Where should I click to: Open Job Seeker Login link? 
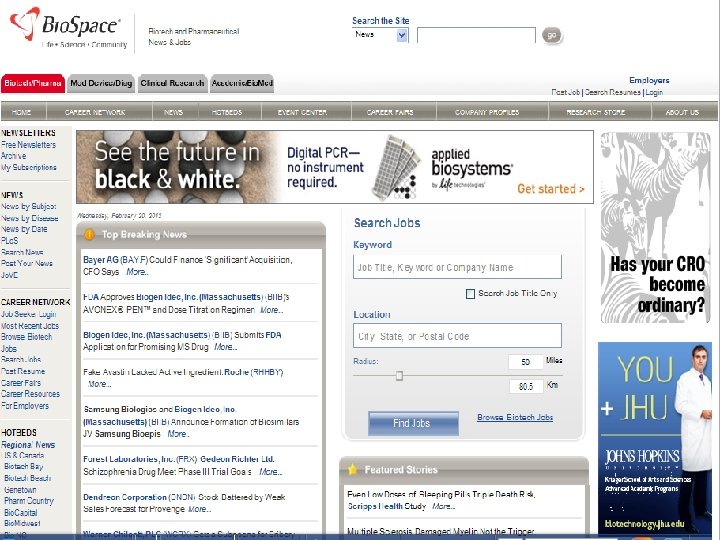tap(28, 314)
